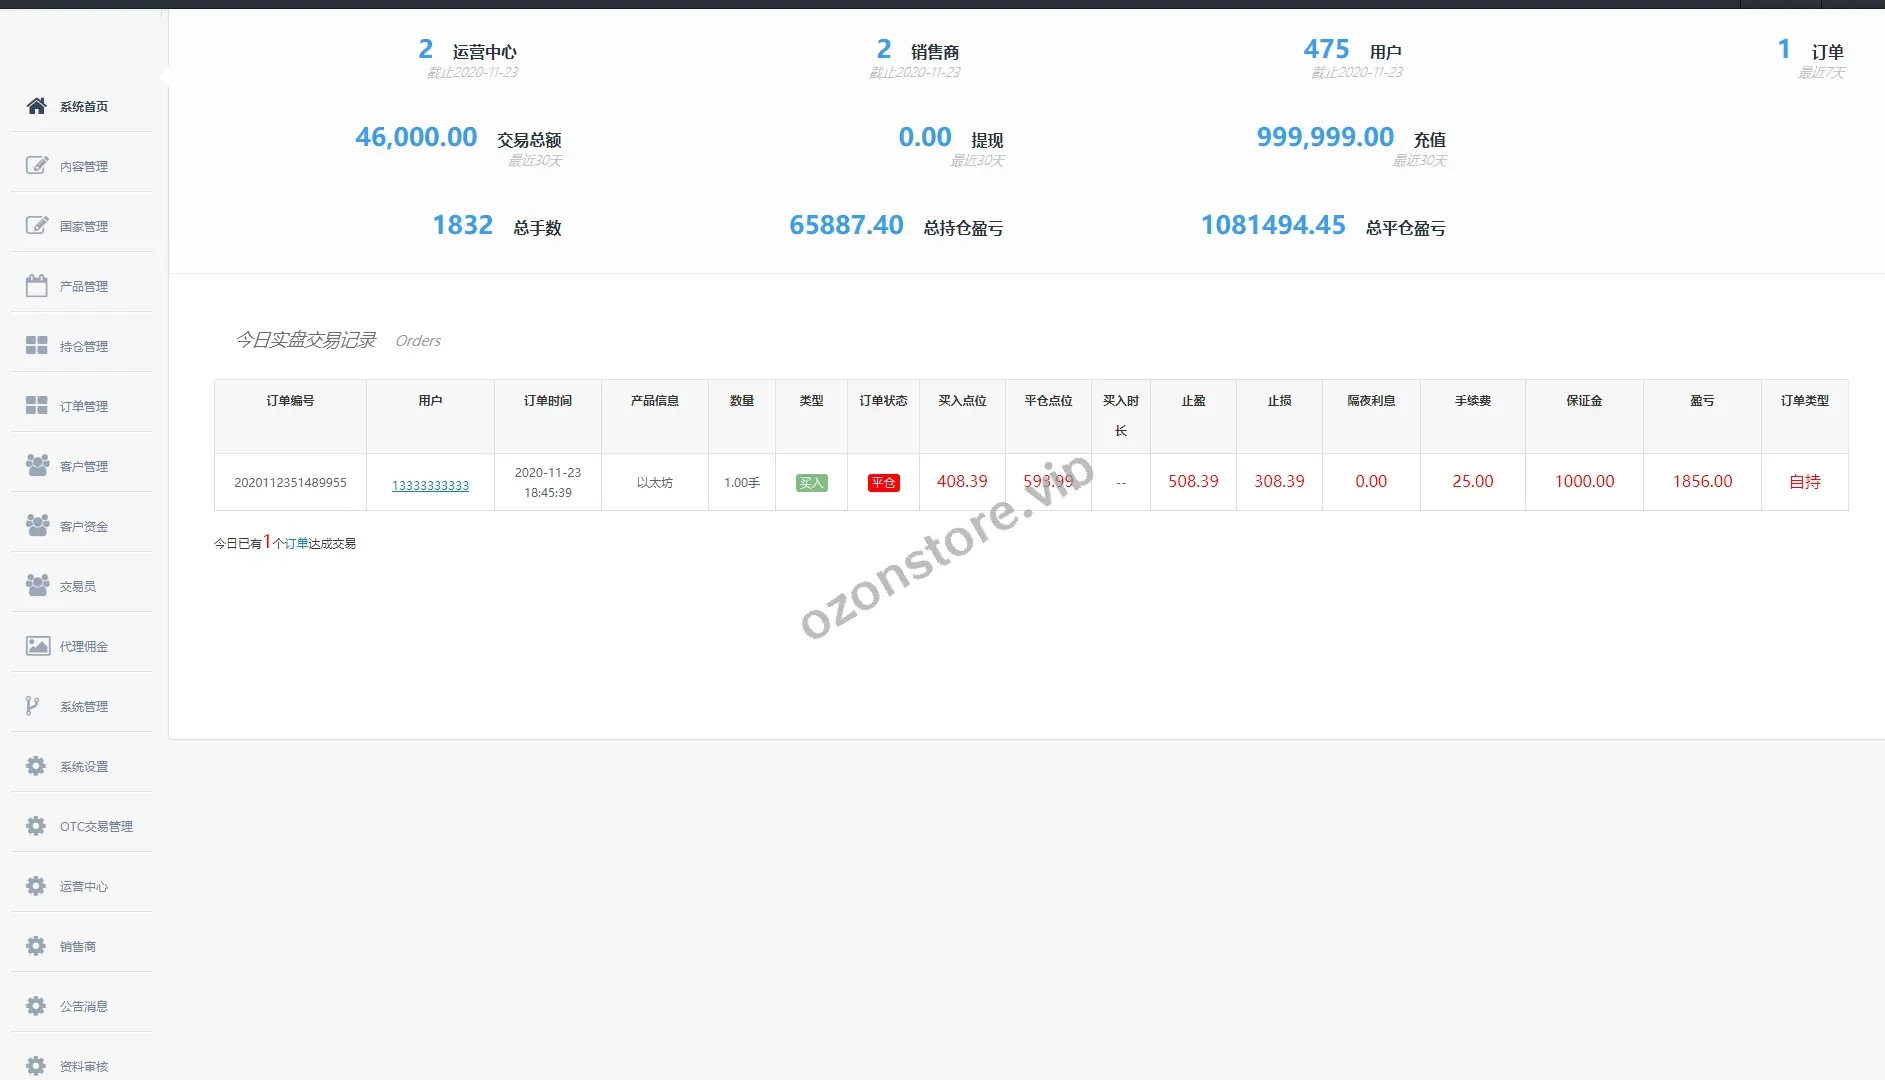Open the 国家管理 menu item

(x=83, y=227)
